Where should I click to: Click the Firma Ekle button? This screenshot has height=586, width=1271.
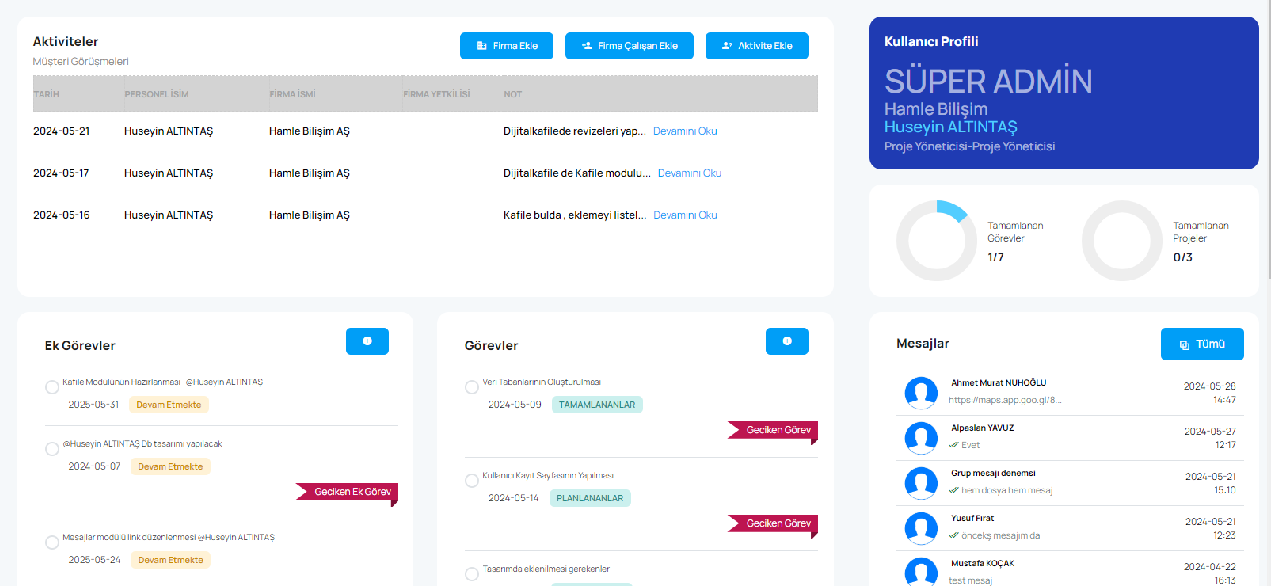coord(506,46)
